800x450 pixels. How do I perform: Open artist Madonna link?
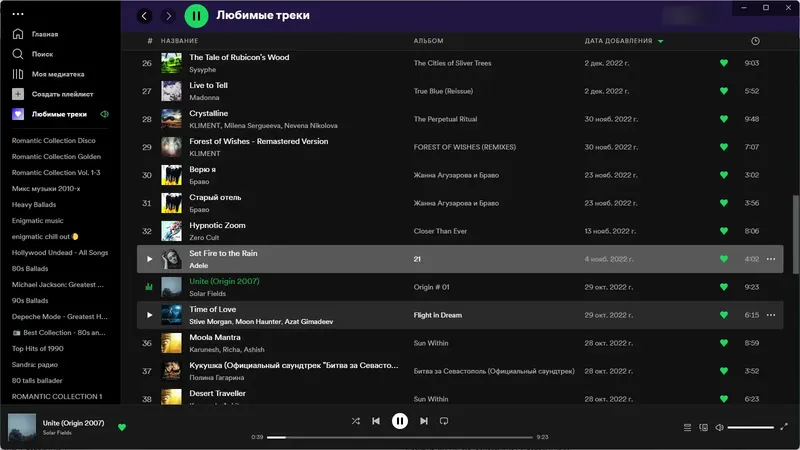pyautogui.click(x=204, y=97)
